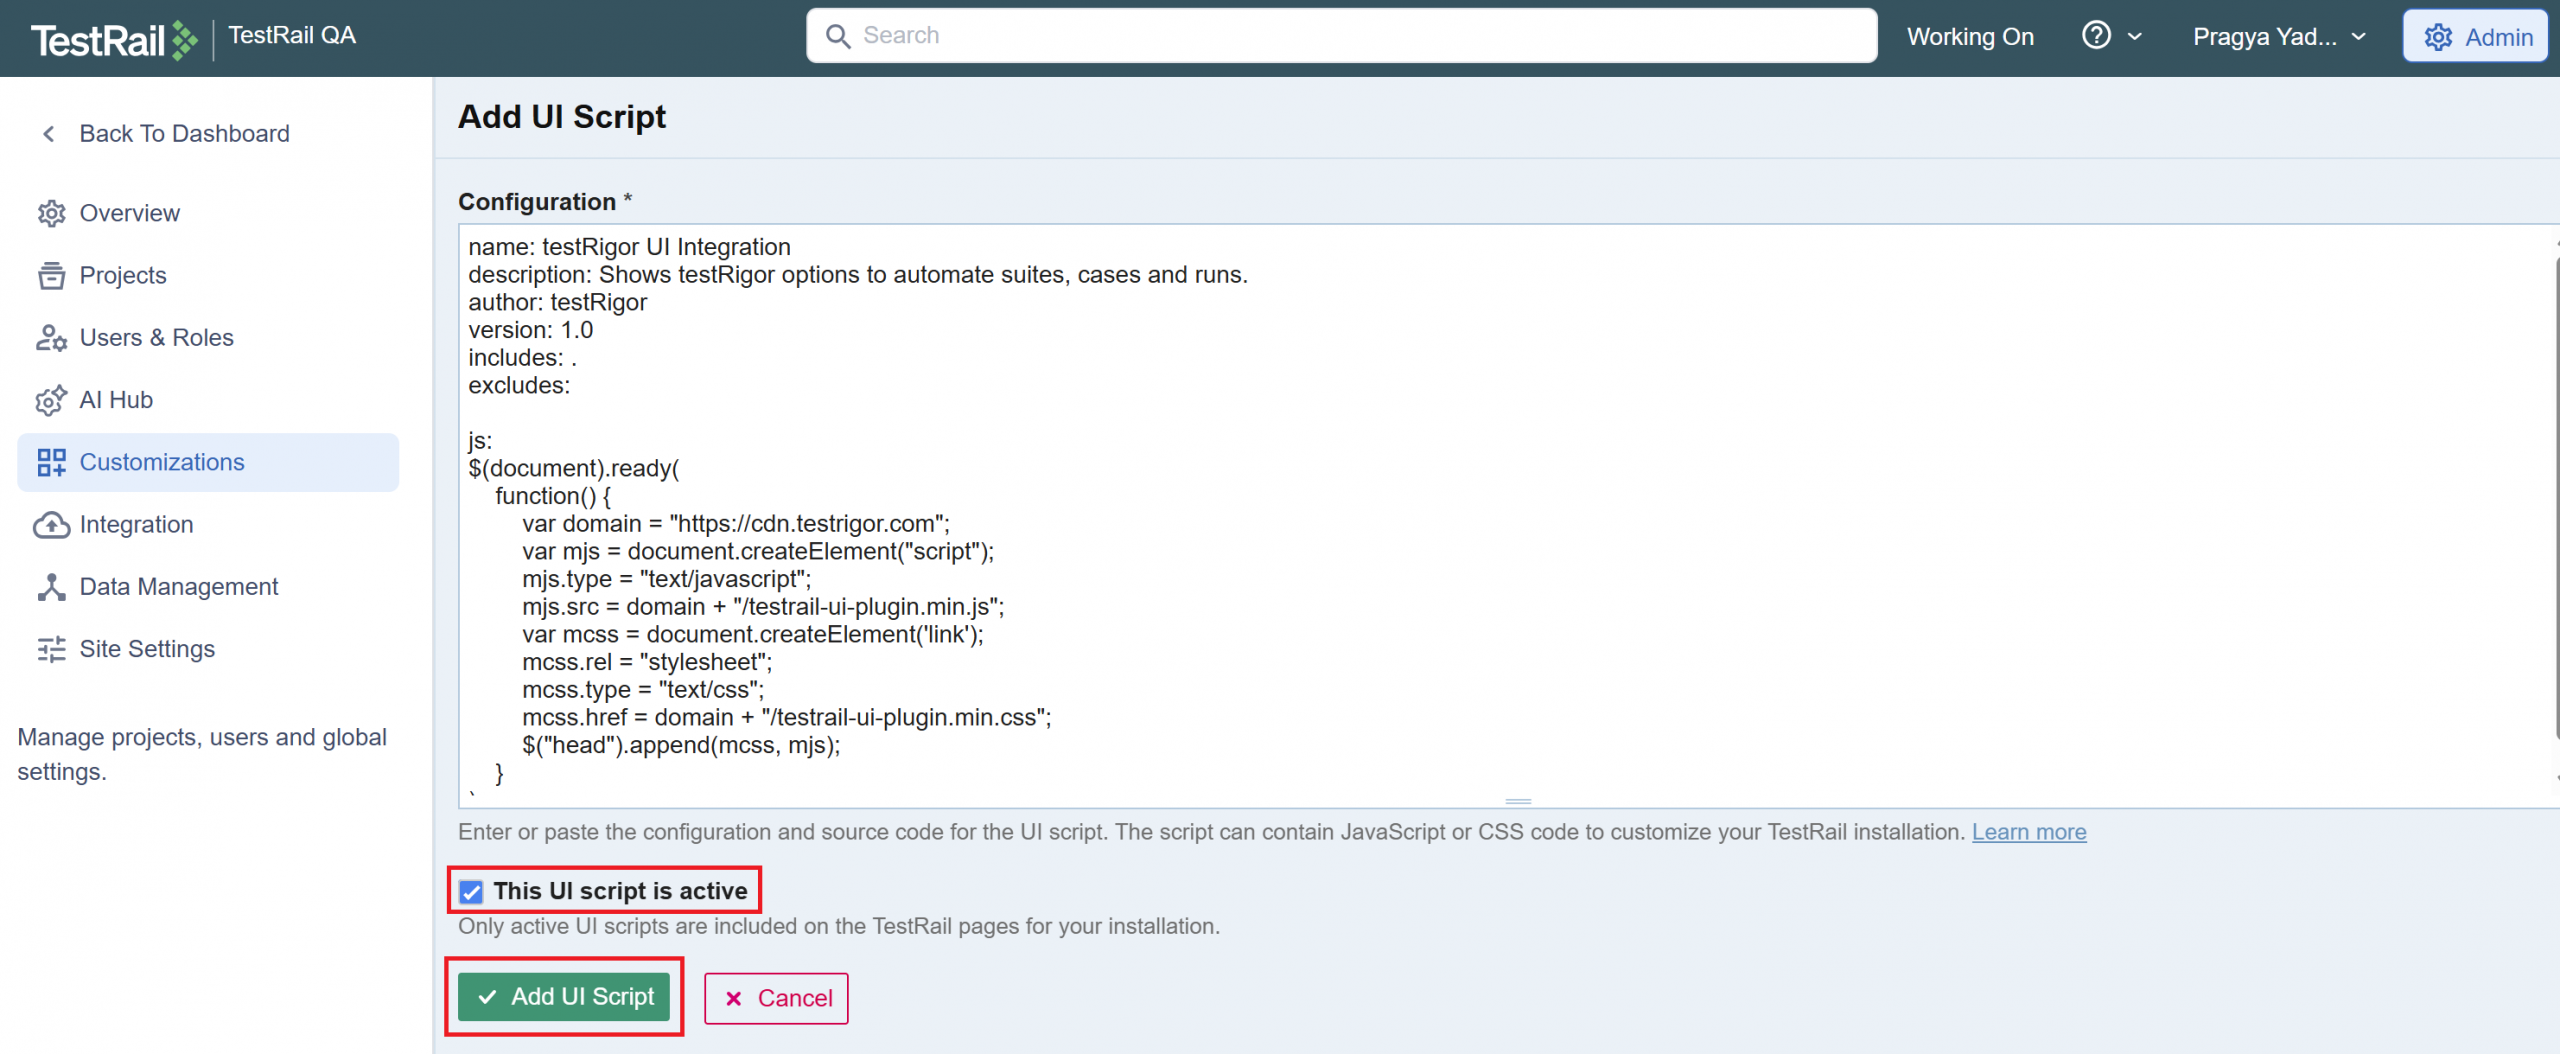Viewport: 2560px width, 1054px height.
Task: Expand the help question mark dropdown
Action: [x=2111, y=36]
